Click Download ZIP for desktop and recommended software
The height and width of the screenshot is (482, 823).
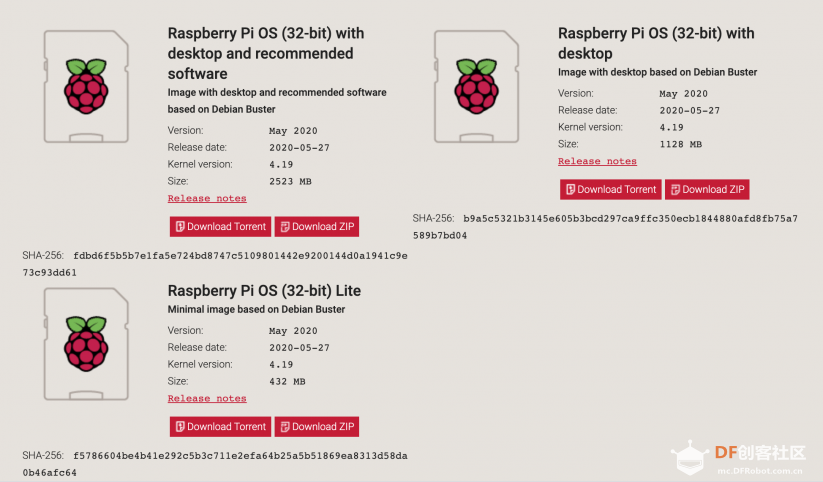pyautogui.click(x=317, y=227)
